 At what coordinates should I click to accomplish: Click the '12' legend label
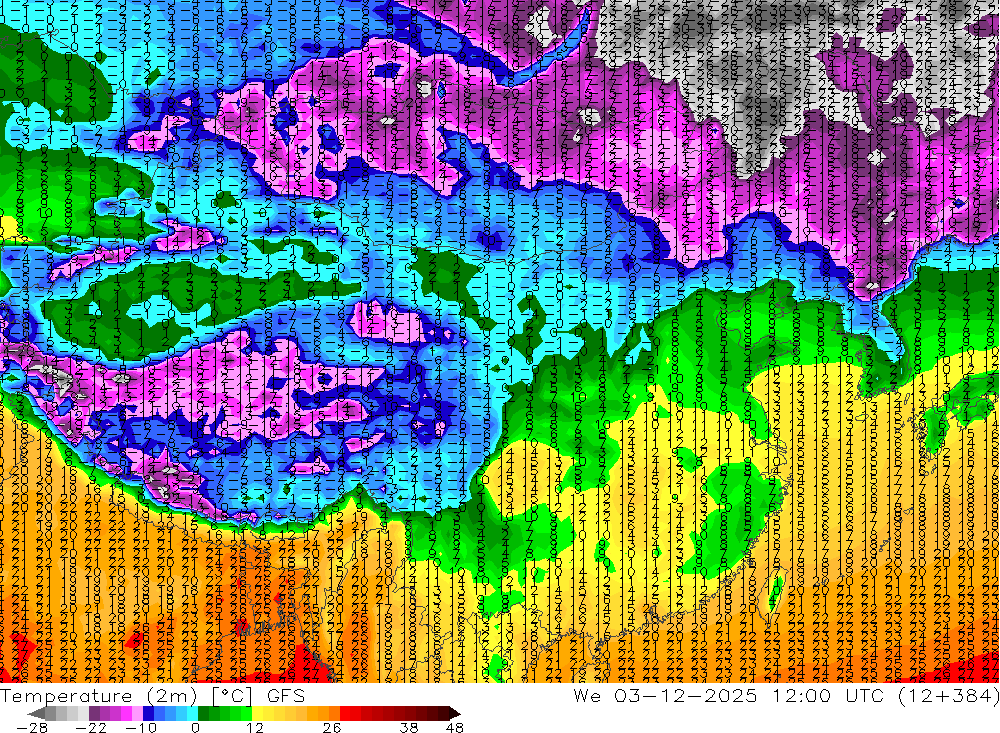(254, 728)
